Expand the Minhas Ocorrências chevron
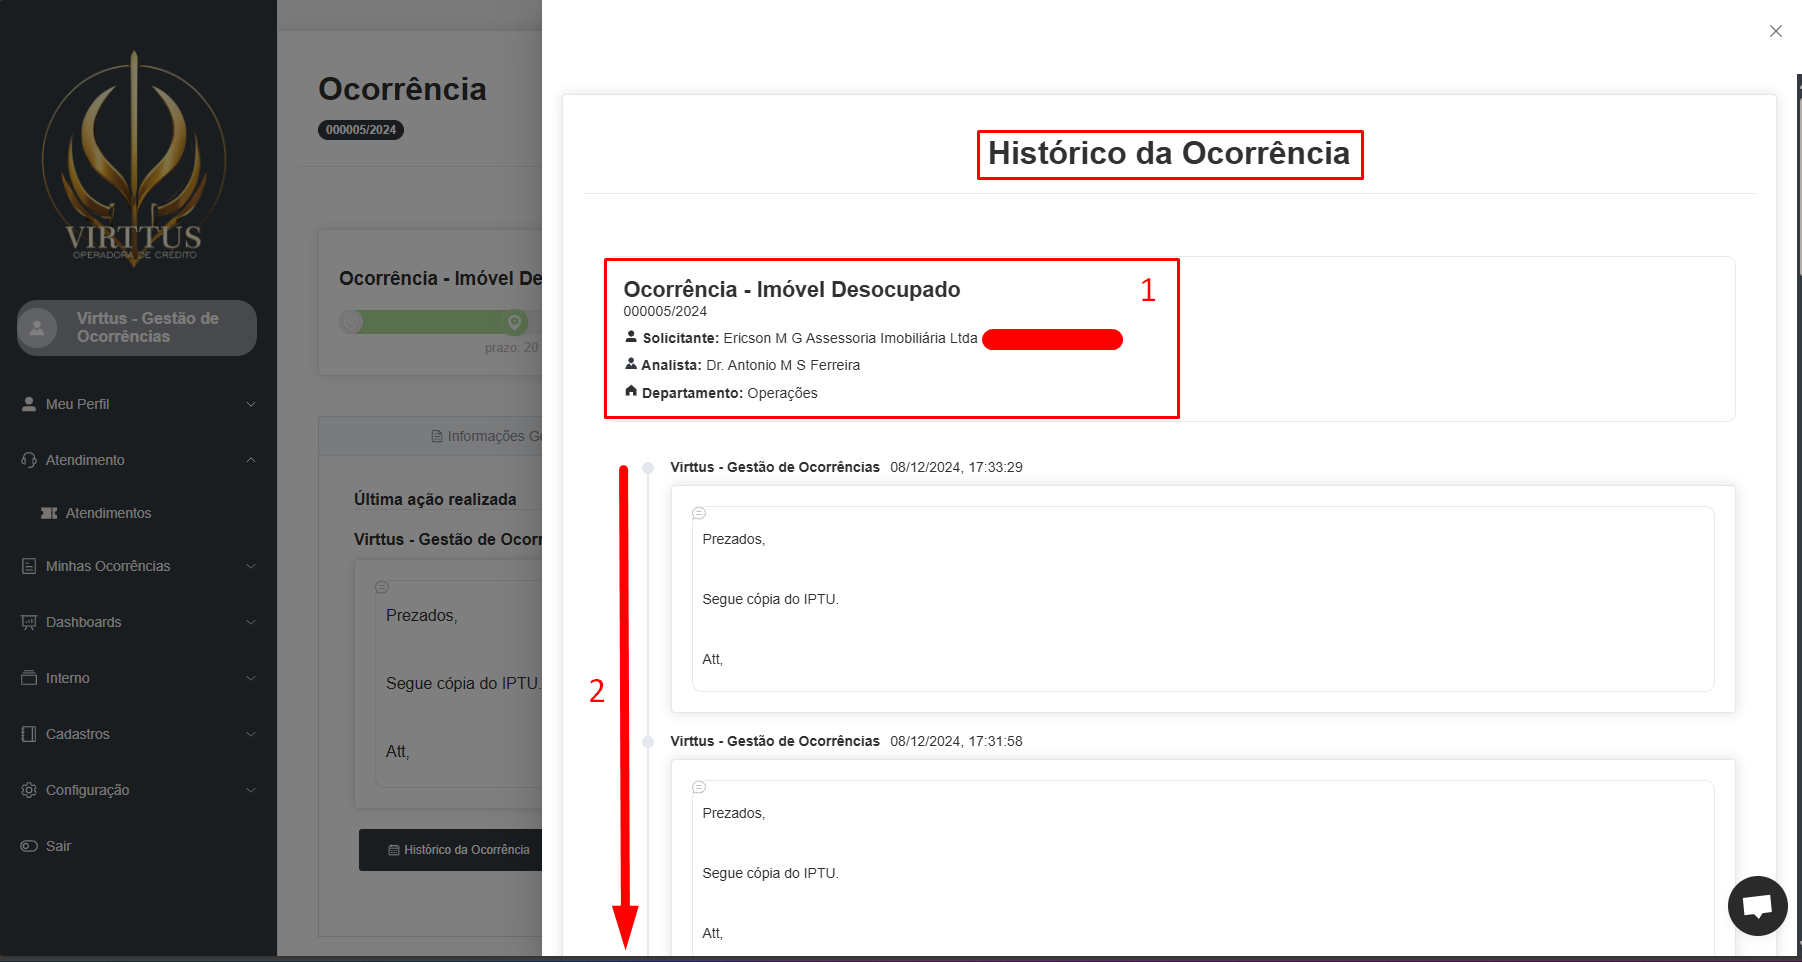This screenshot has height=962, width=1802. pyautogui.click(x=251, y=566)
